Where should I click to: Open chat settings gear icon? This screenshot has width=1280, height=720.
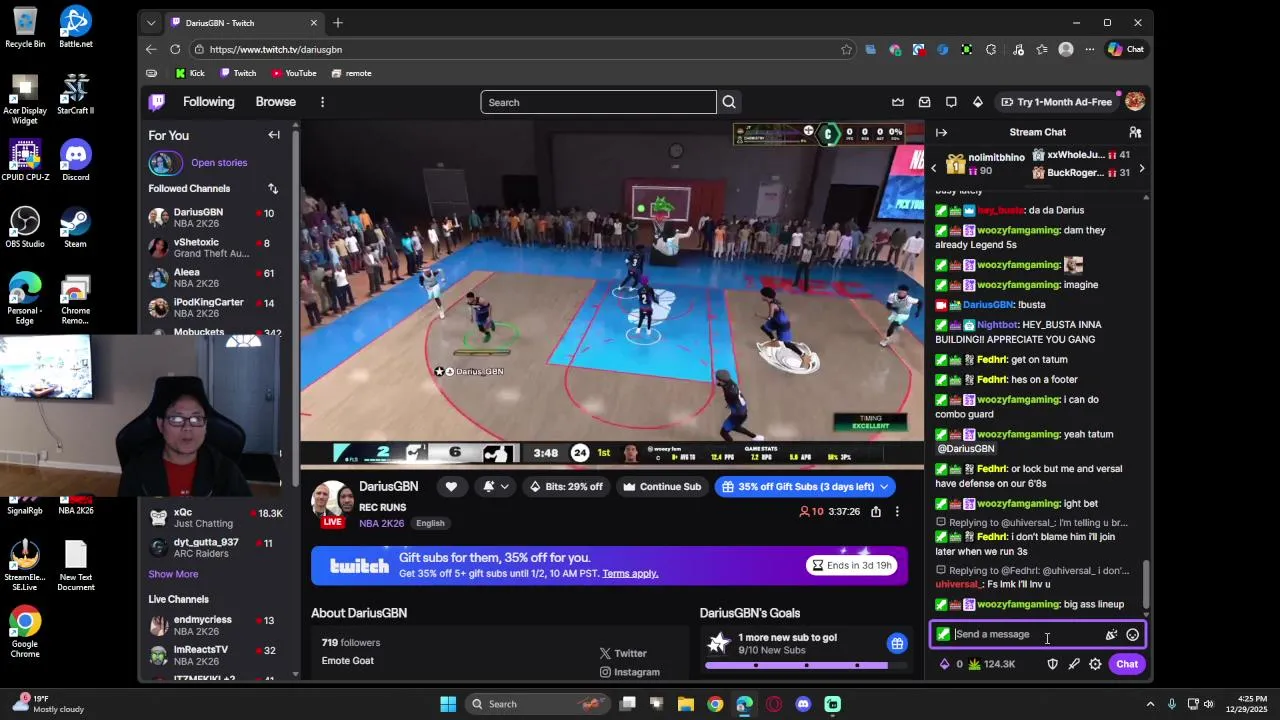coord(1095,664)
